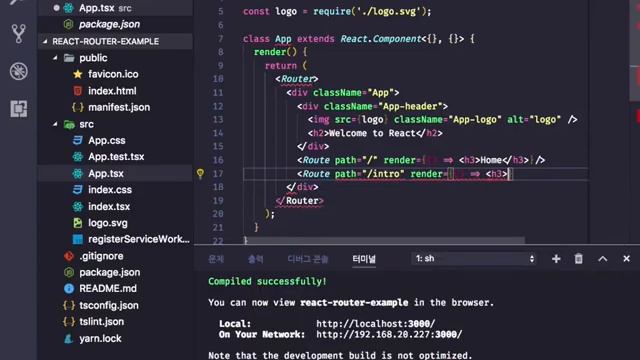Click the unsaved dot beside App.tsx
This screenshot has height=360, width=640.
point(56,8)
